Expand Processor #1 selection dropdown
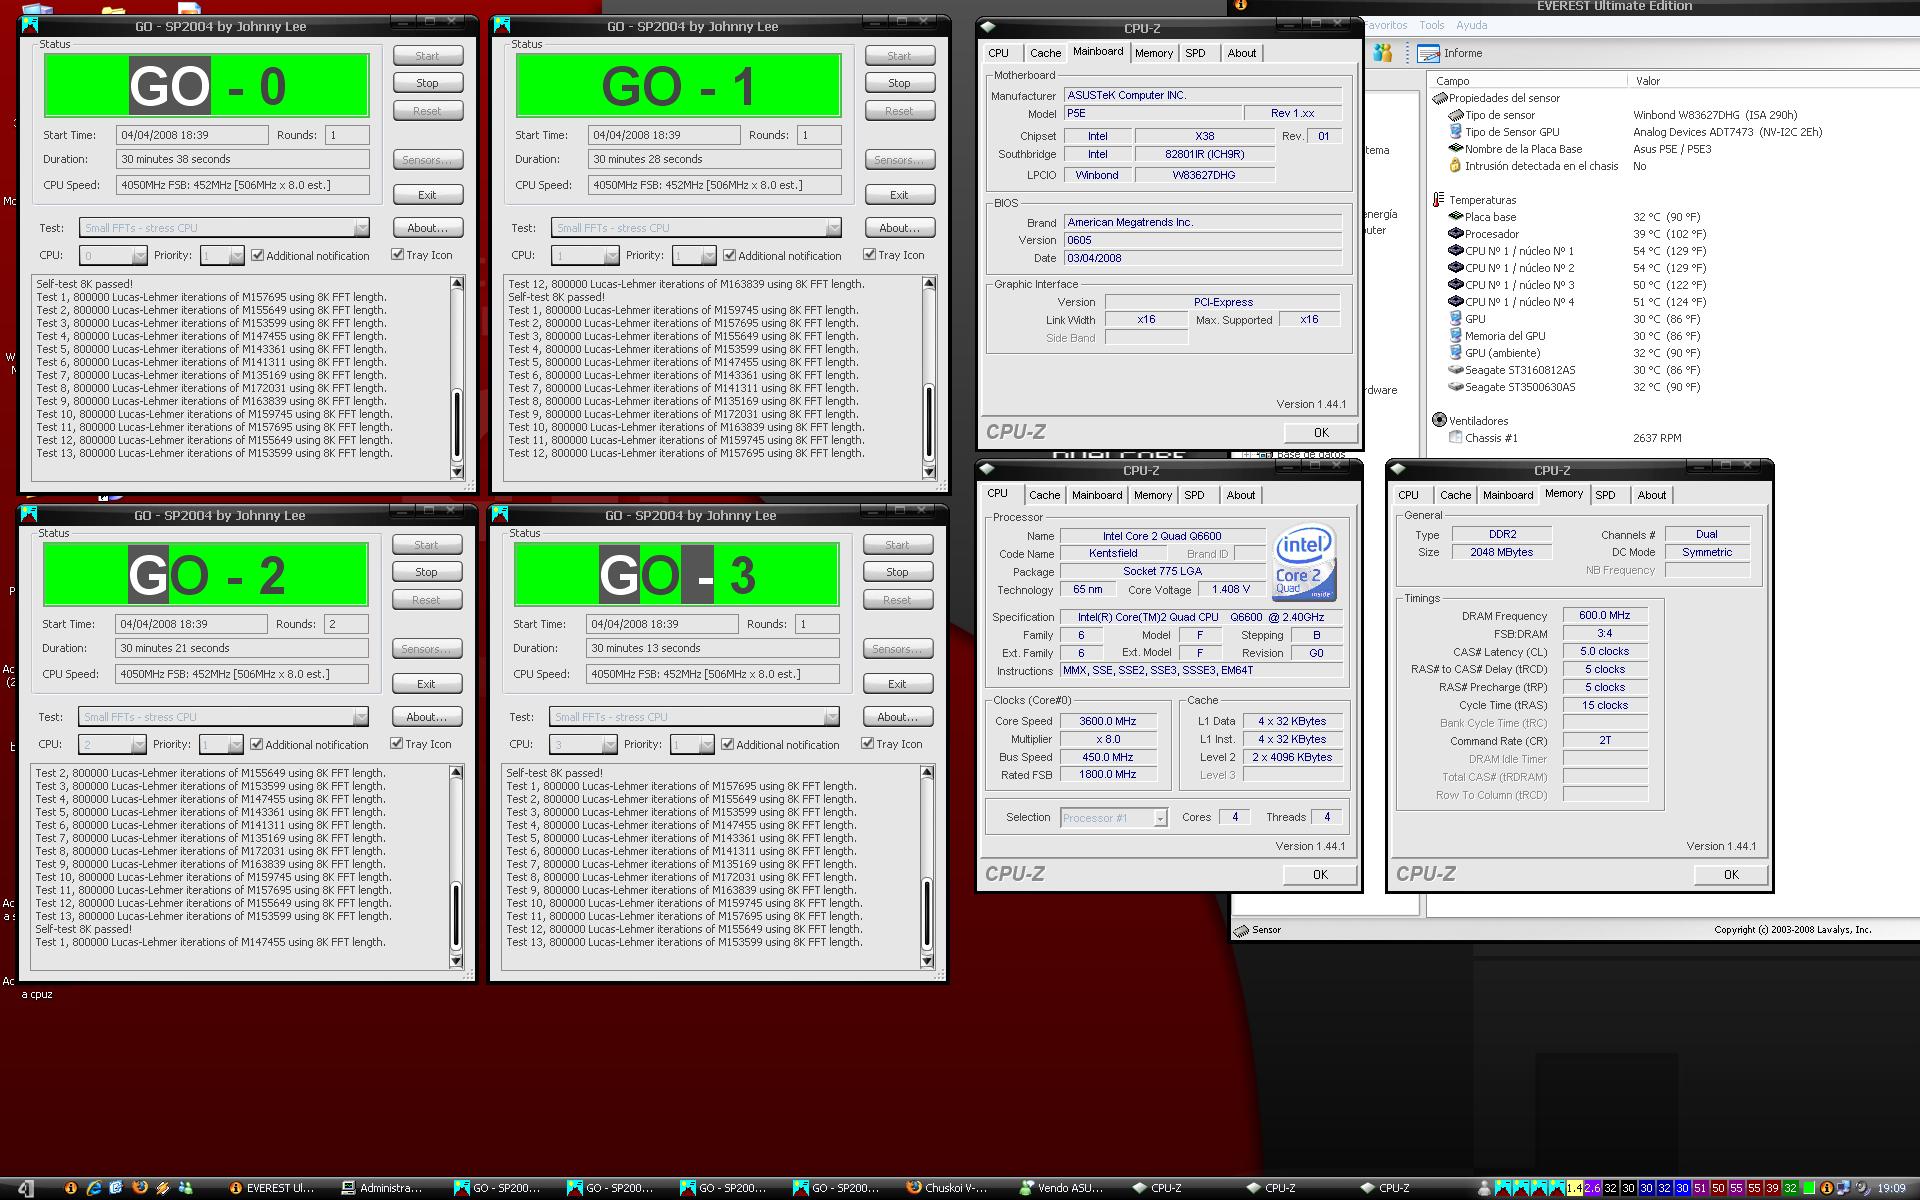 click(1159, 818)
